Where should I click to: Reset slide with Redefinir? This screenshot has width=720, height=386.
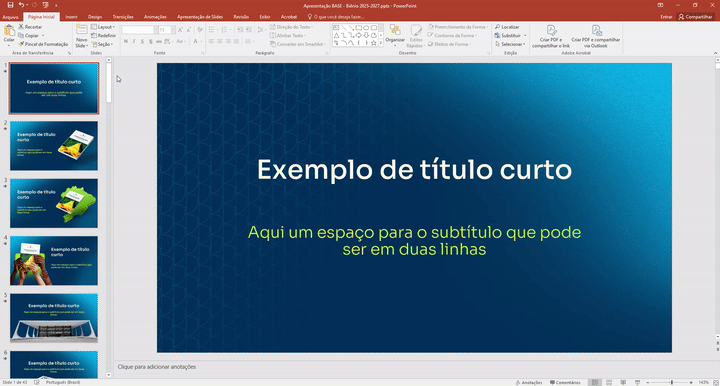click(x=103, y=35)
